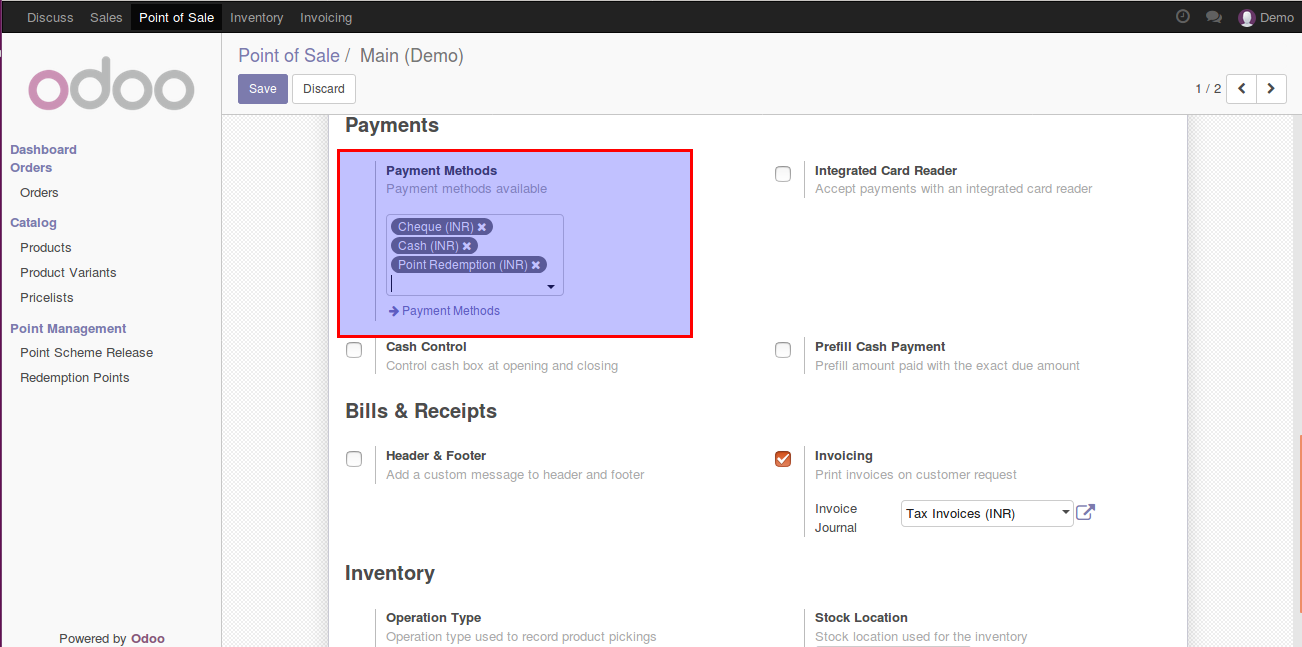Screen dimensions: 1302x647
Task: Click the Catalog section heading
Action: [33, 223]
